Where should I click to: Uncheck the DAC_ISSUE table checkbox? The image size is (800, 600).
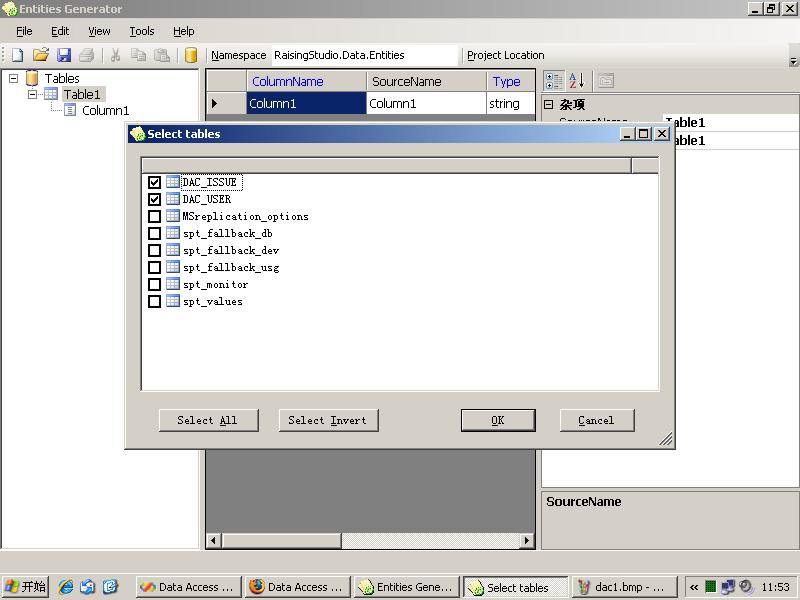pos(154,183)
